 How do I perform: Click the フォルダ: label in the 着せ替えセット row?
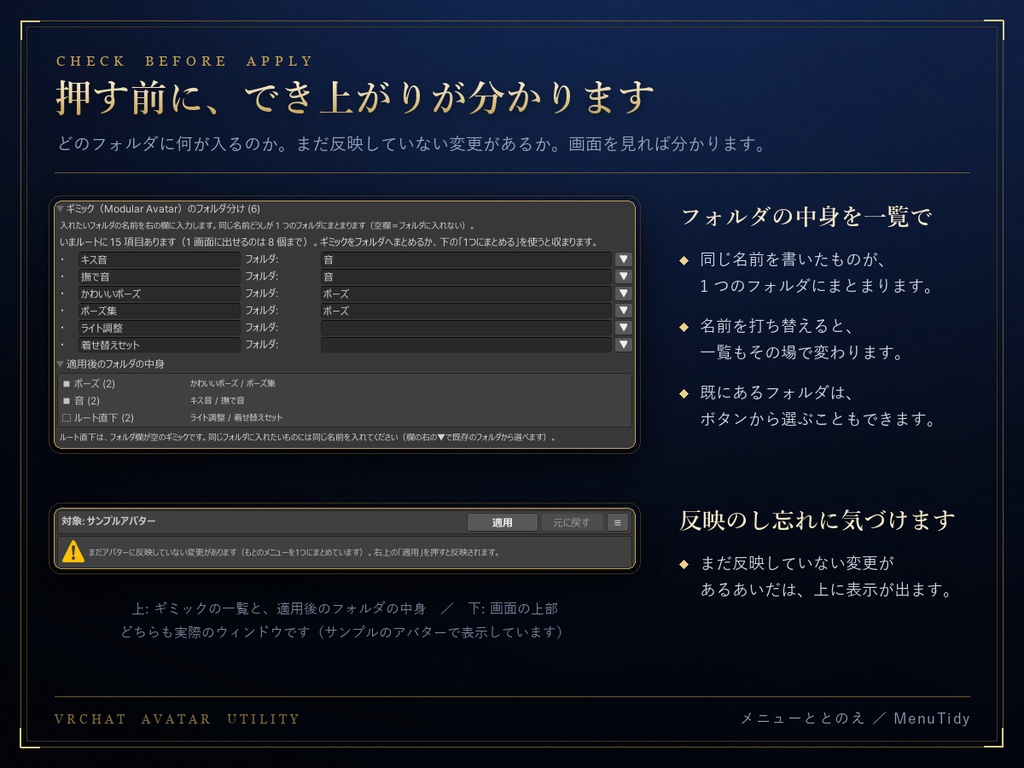click(261, 344)
